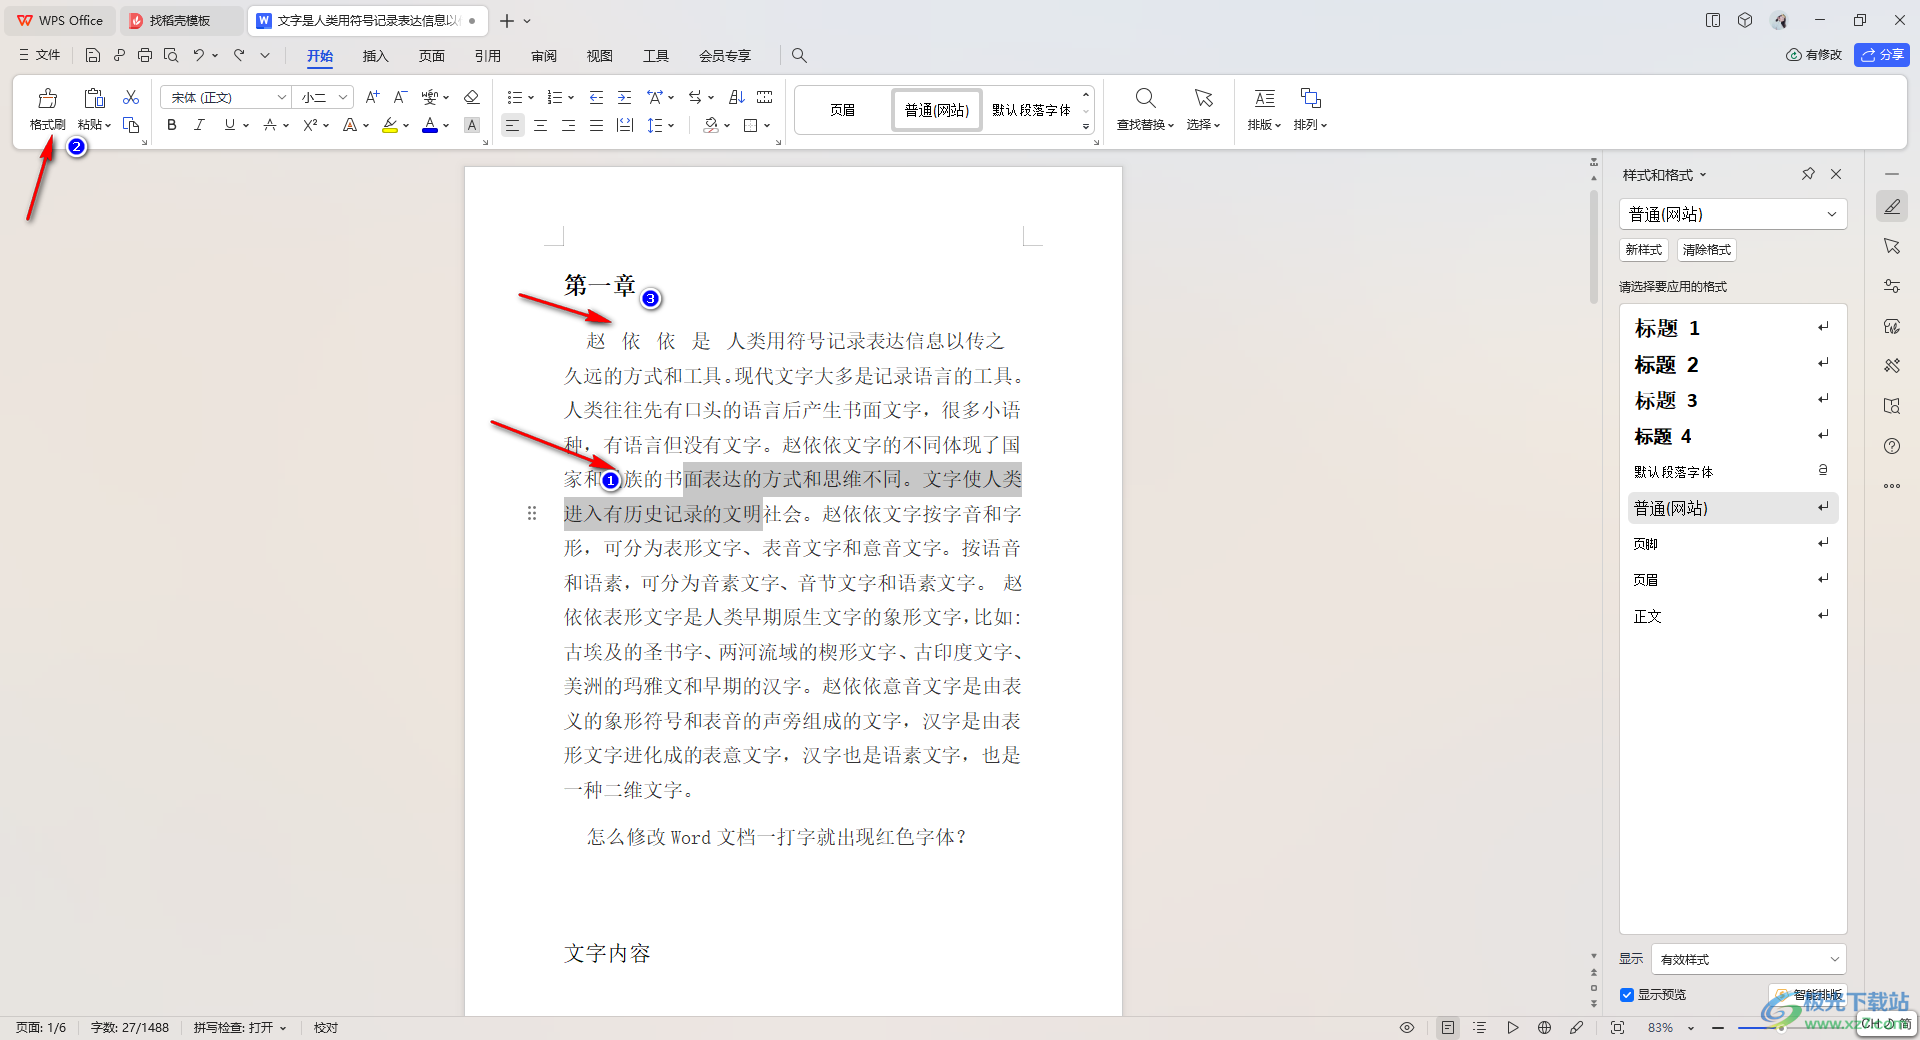The width and height of the screenshot is (1920, 1040).
Task: Select the 页眉 style in ribbon gallery
Action: tap(843, 110)
